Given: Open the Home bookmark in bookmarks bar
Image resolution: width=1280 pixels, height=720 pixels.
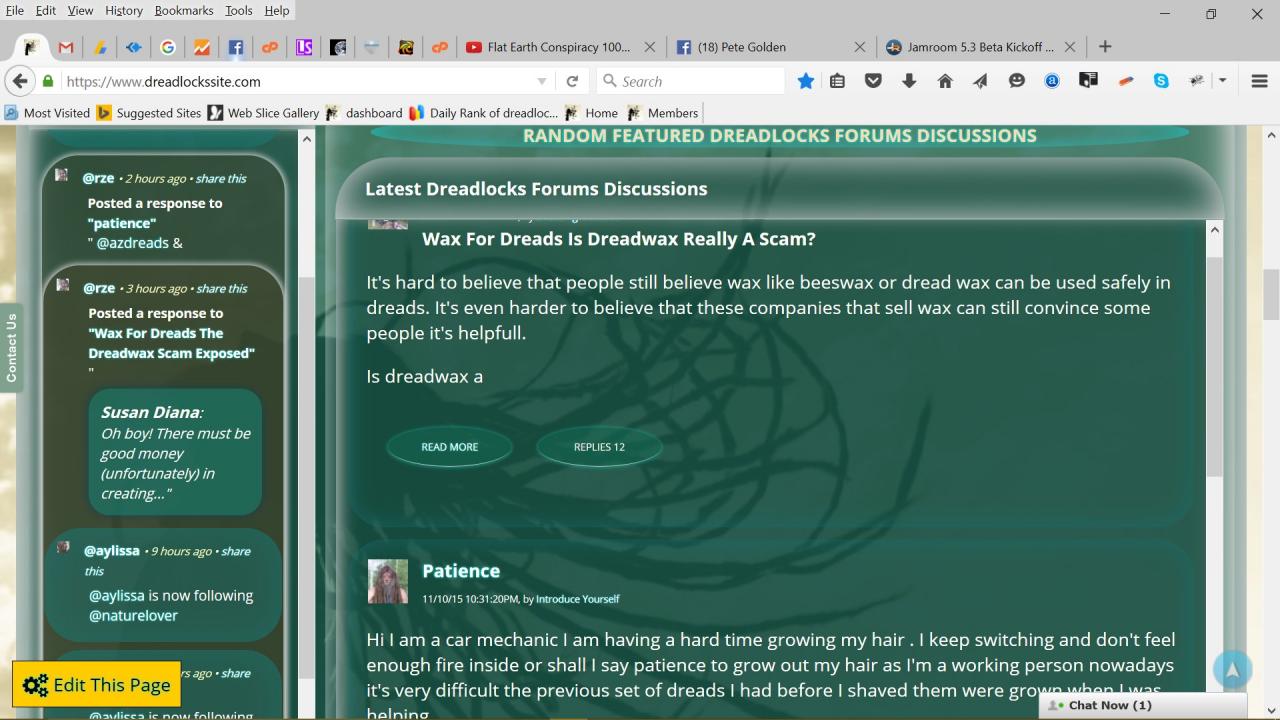Looking at the screenshot, I should [591, 113].
